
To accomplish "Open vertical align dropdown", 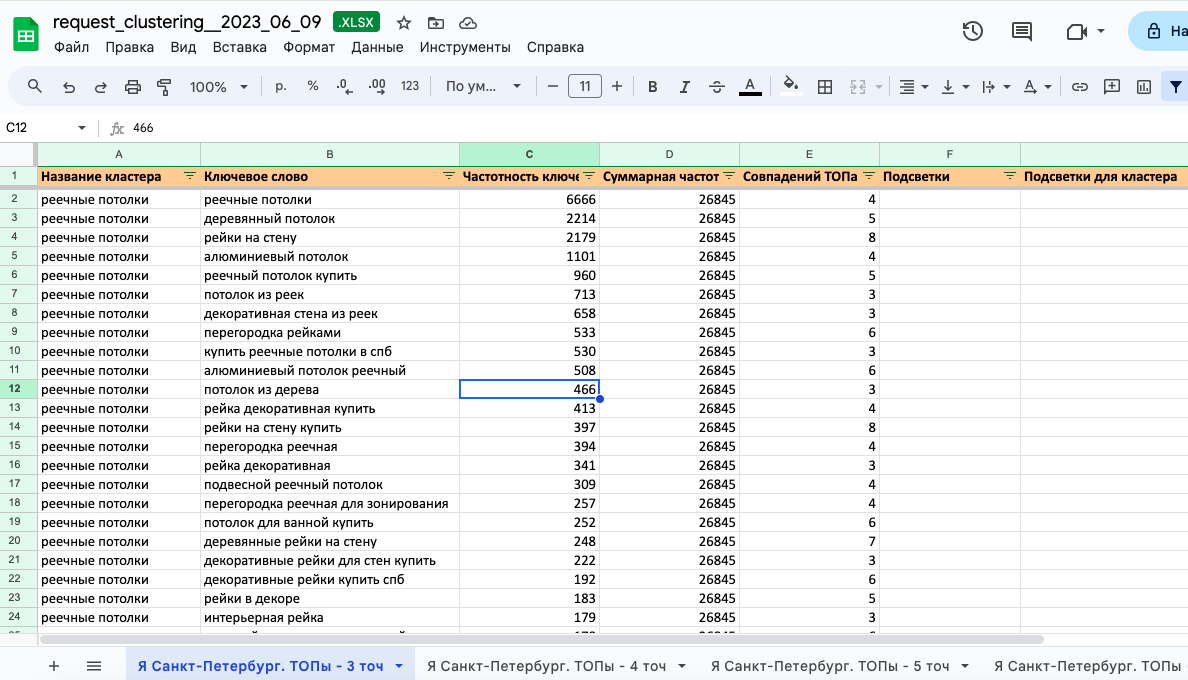I will tap(955, 87).
